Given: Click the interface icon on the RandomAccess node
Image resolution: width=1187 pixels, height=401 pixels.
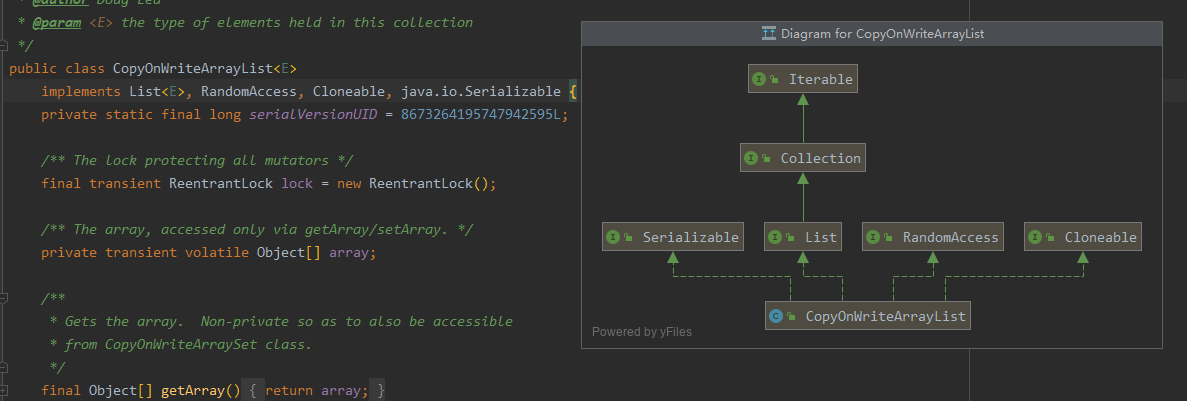Looking at the screenshot, I should (x=873, y=237).
